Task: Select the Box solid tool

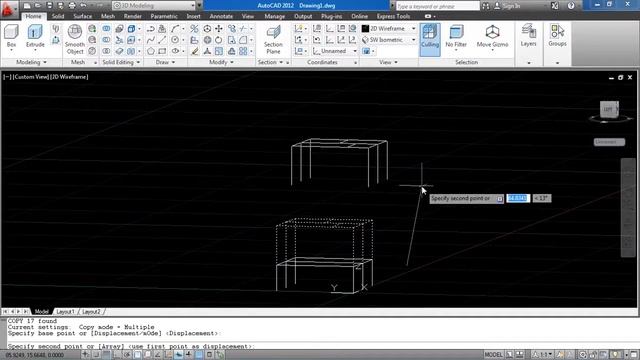Action: tap(11, 37)
